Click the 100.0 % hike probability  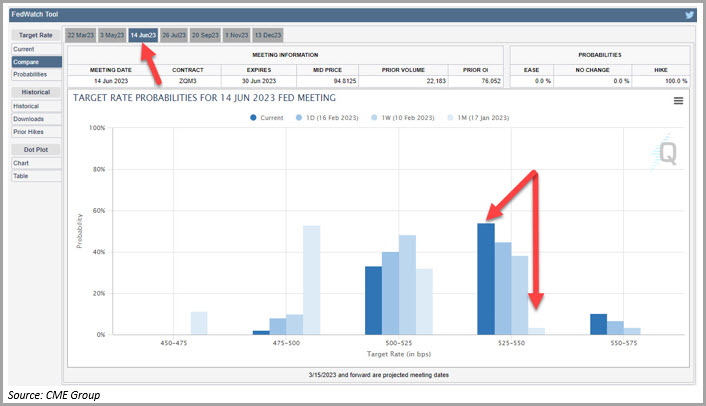[676, 81]
